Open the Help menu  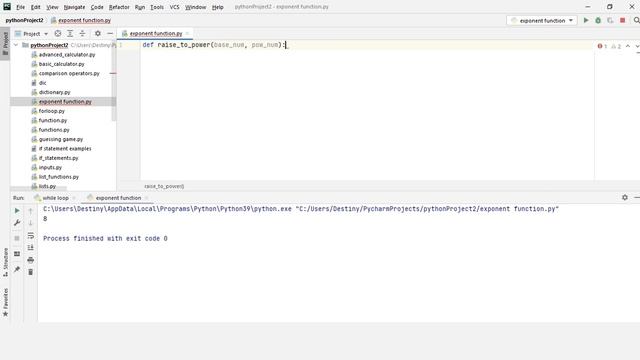point(218,7)
